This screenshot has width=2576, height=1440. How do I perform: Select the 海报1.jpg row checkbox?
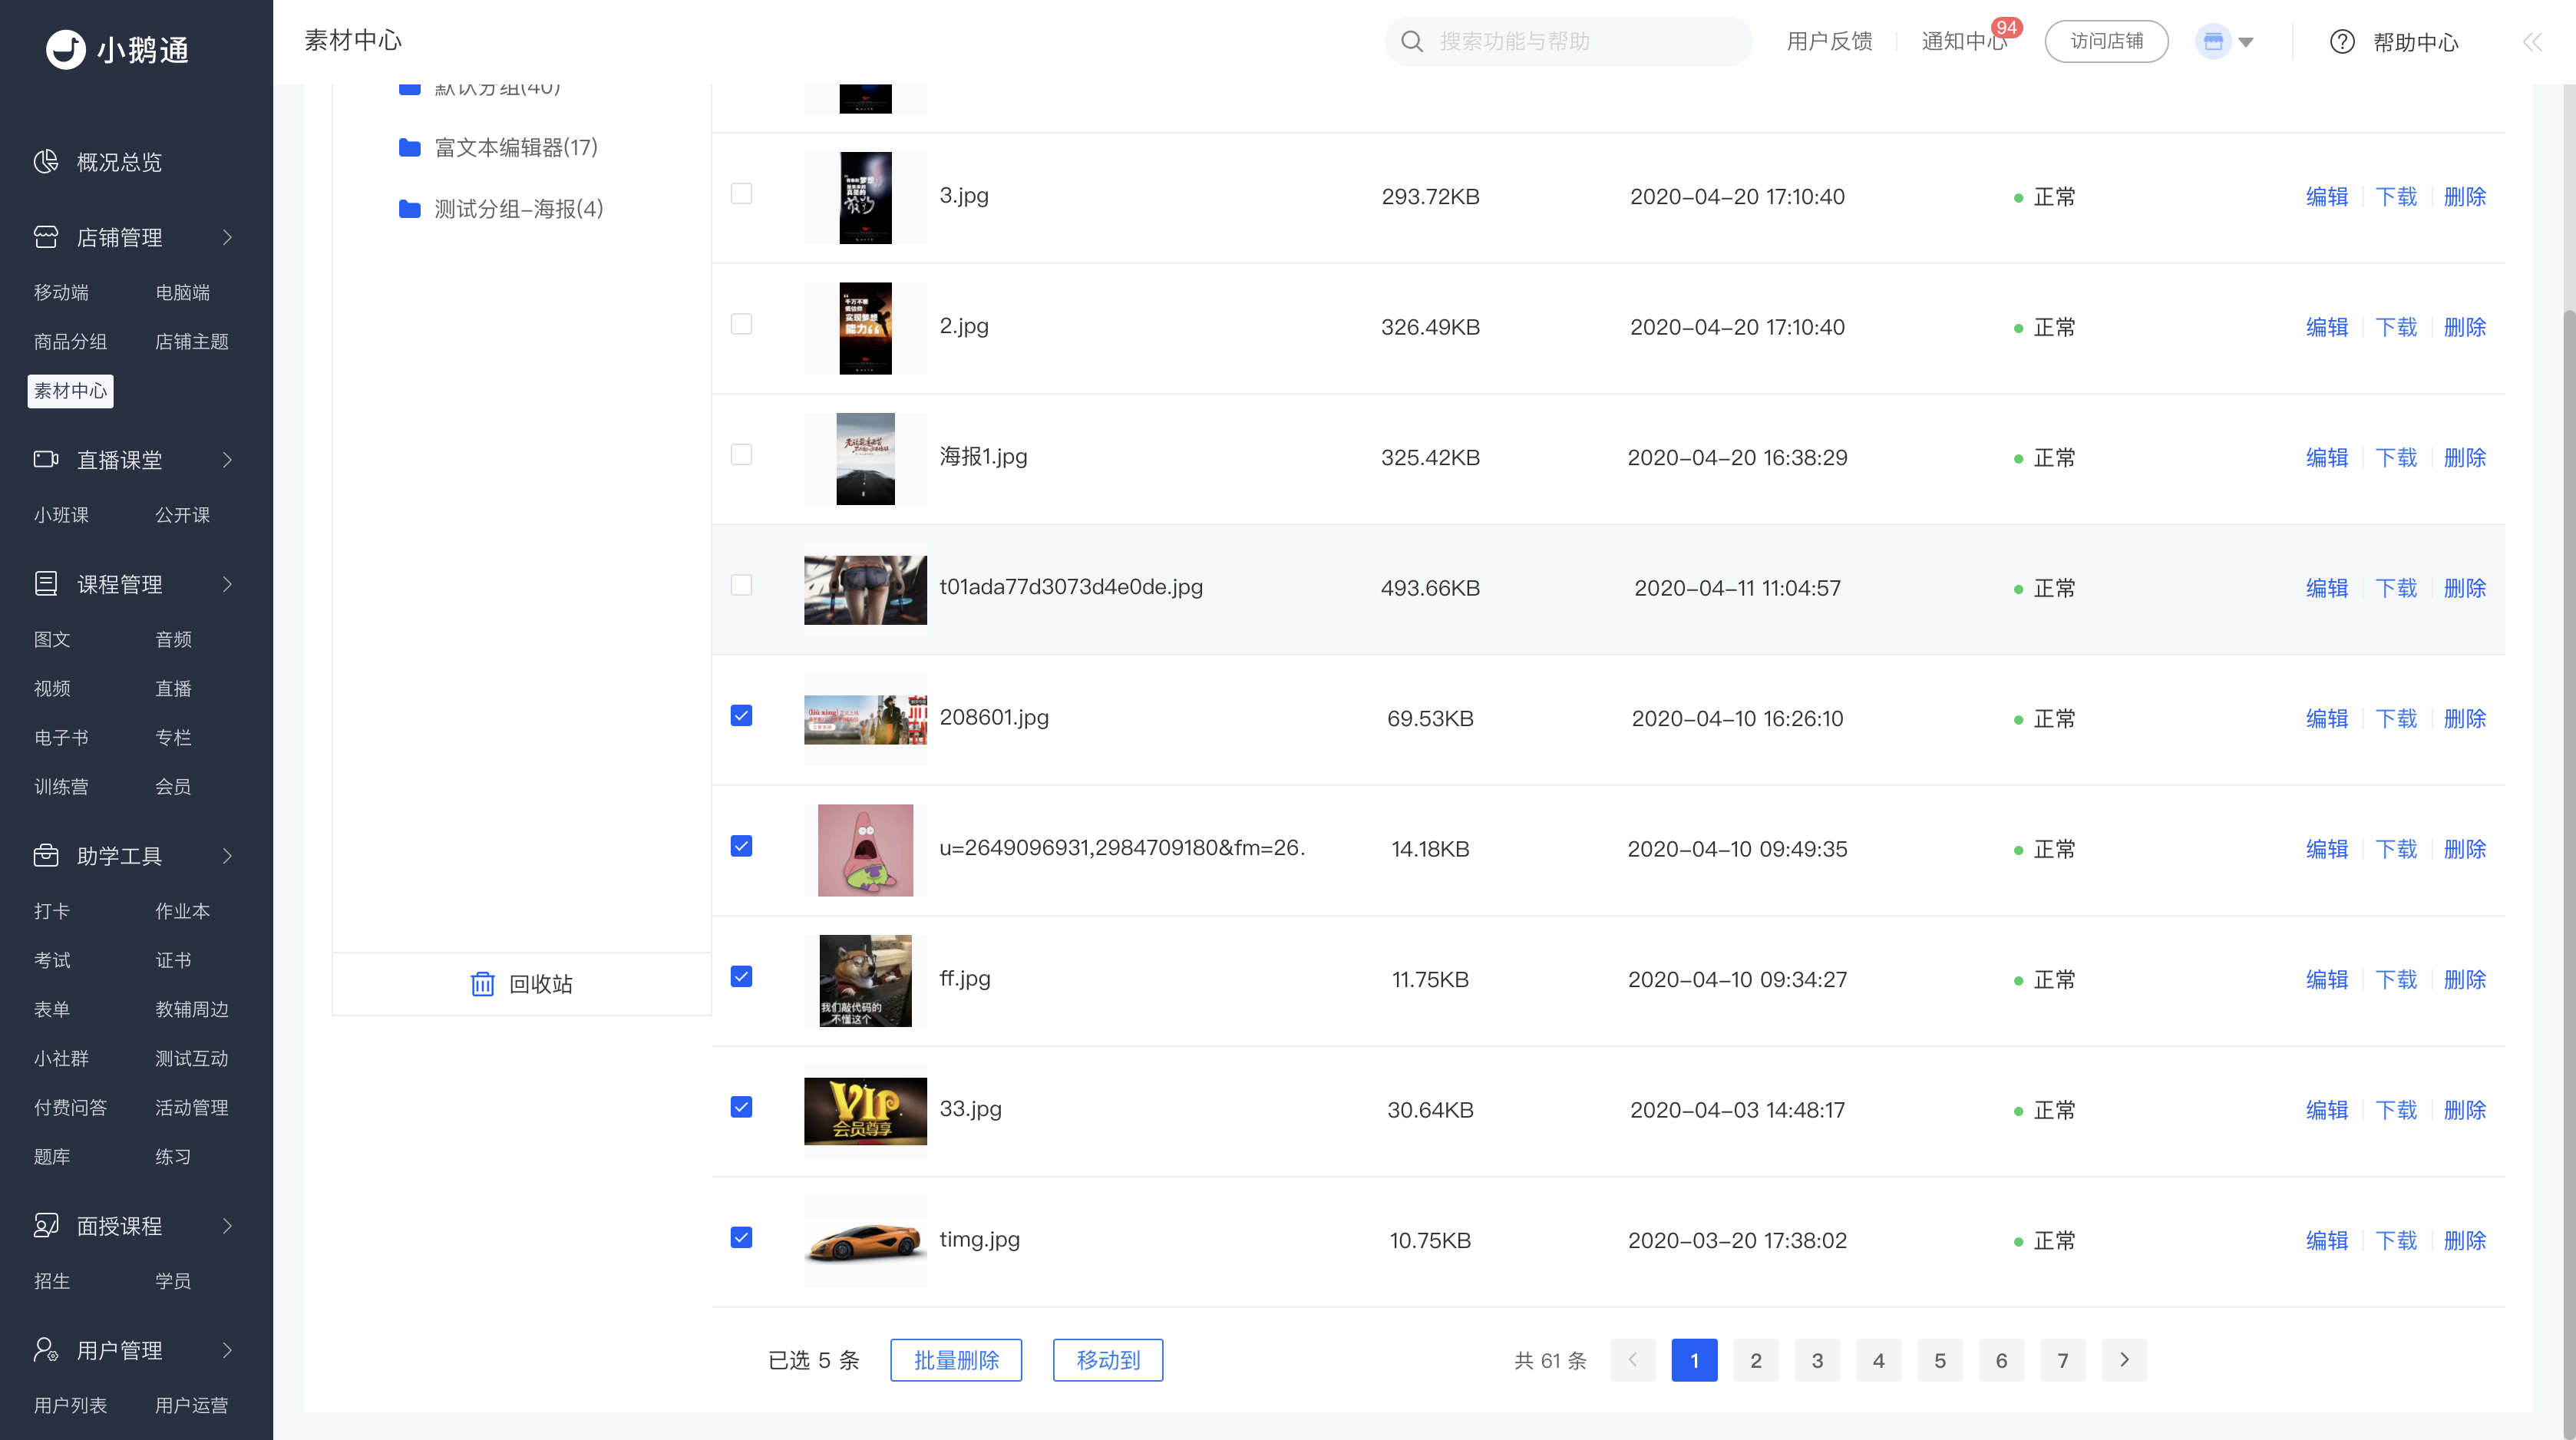tap(741, 455)
